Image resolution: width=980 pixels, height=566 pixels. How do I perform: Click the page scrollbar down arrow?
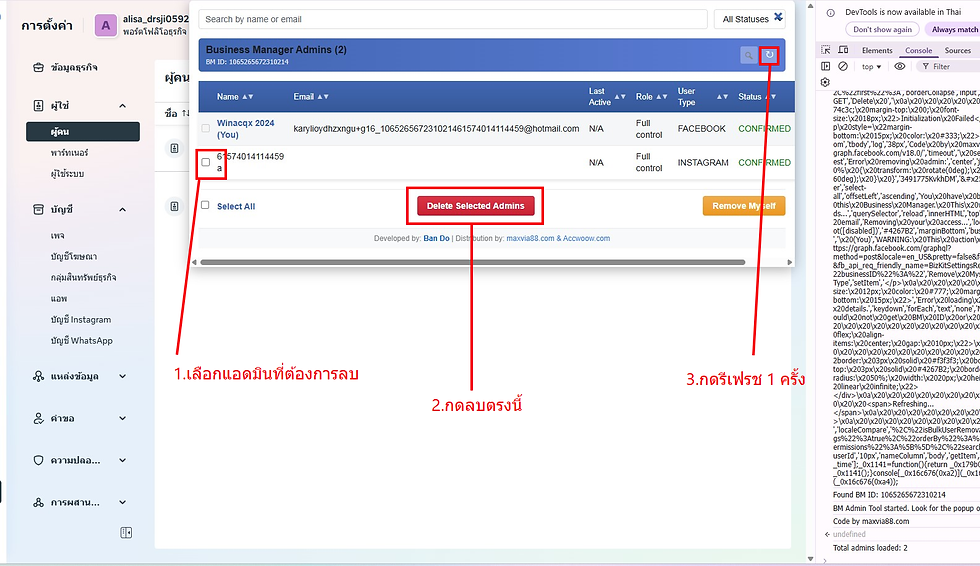coord(811,559)
